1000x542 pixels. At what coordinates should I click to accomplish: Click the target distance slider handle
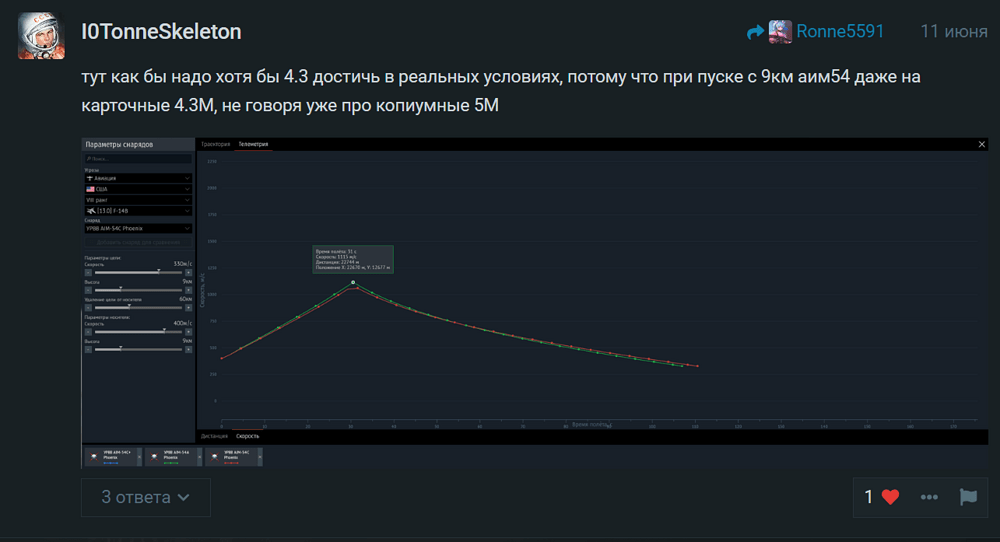tap(129, 307)
